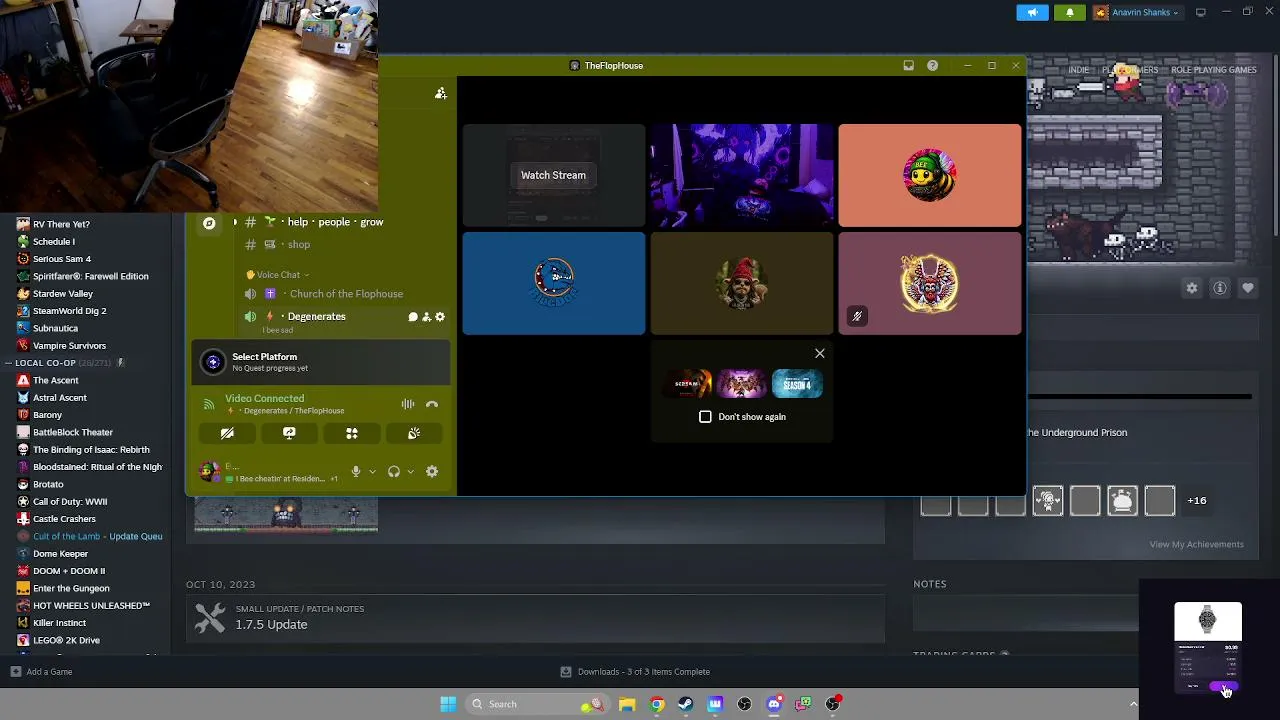Open Steam from the taskbar
The height and width of the screenshot is (720, 1280).
click(x=686, y=704)
